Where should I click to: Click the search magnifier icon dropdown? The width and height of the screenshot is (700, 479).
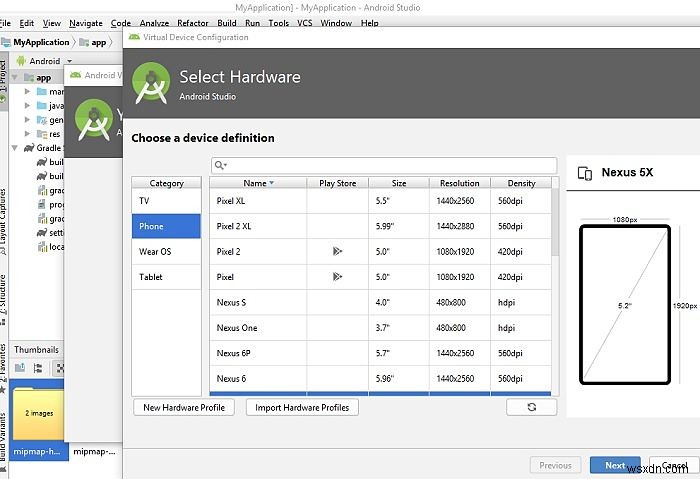pyautogui.click(x=221, y=165)
